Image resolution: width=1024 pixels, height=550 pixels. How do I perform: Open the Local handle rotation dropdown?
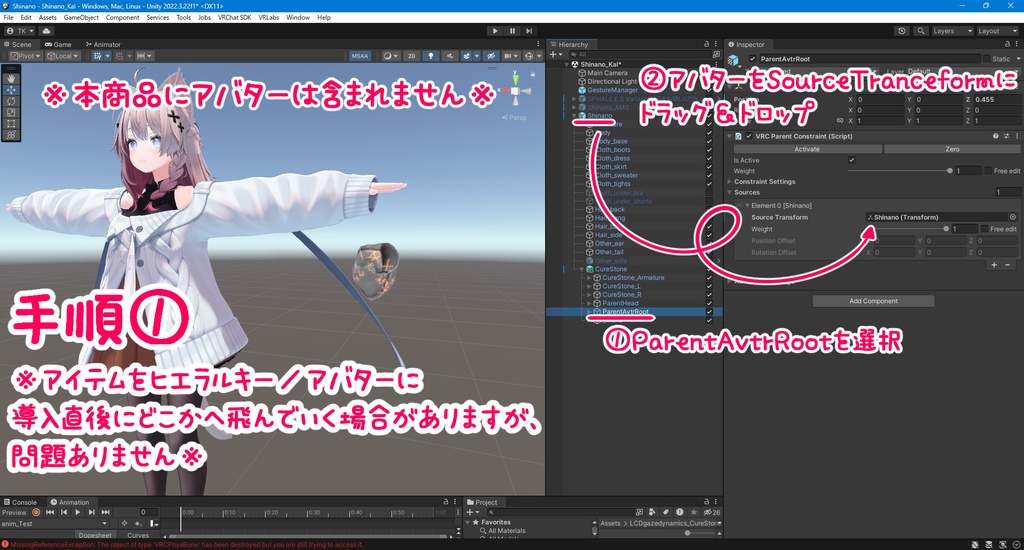click(63, 56)
